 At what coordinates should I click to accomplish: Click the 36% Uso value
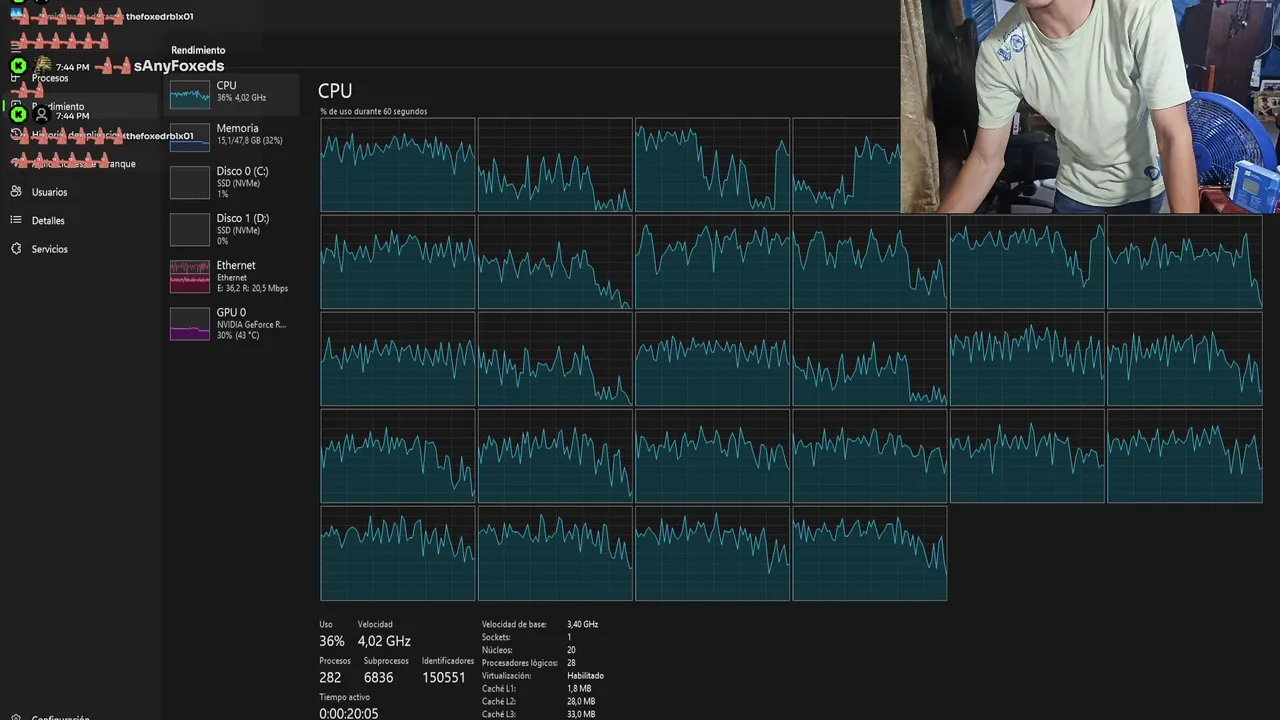[332, 641]
